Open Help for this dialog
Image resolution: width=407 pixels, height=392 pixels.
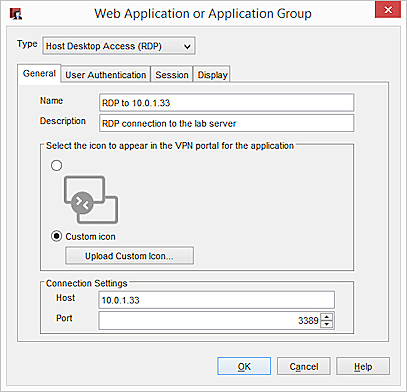tap(363, 366)
